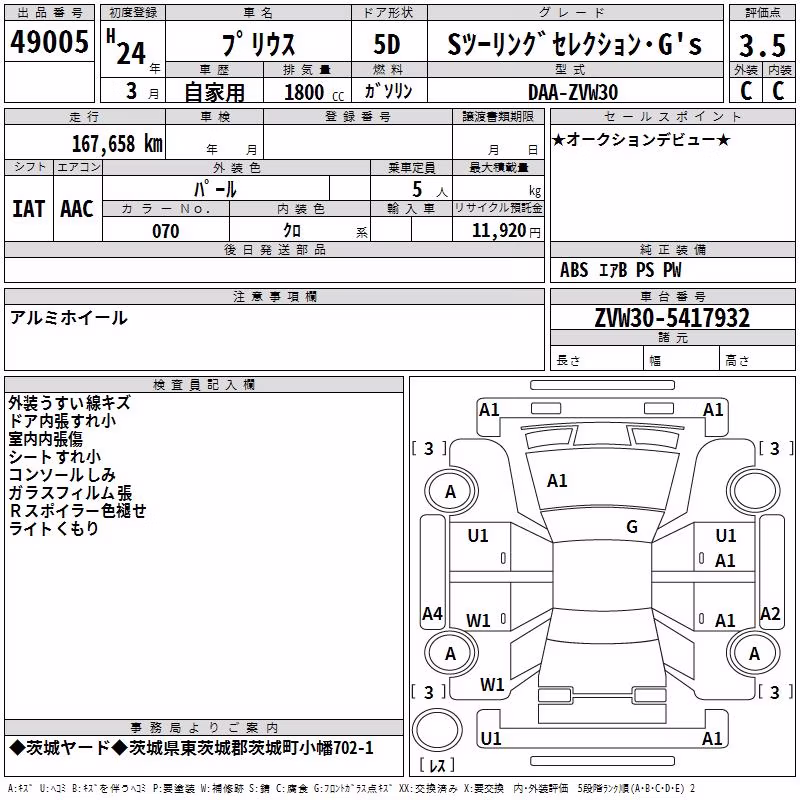Select the chassis number ZVW30-5417932

[672, 318]
